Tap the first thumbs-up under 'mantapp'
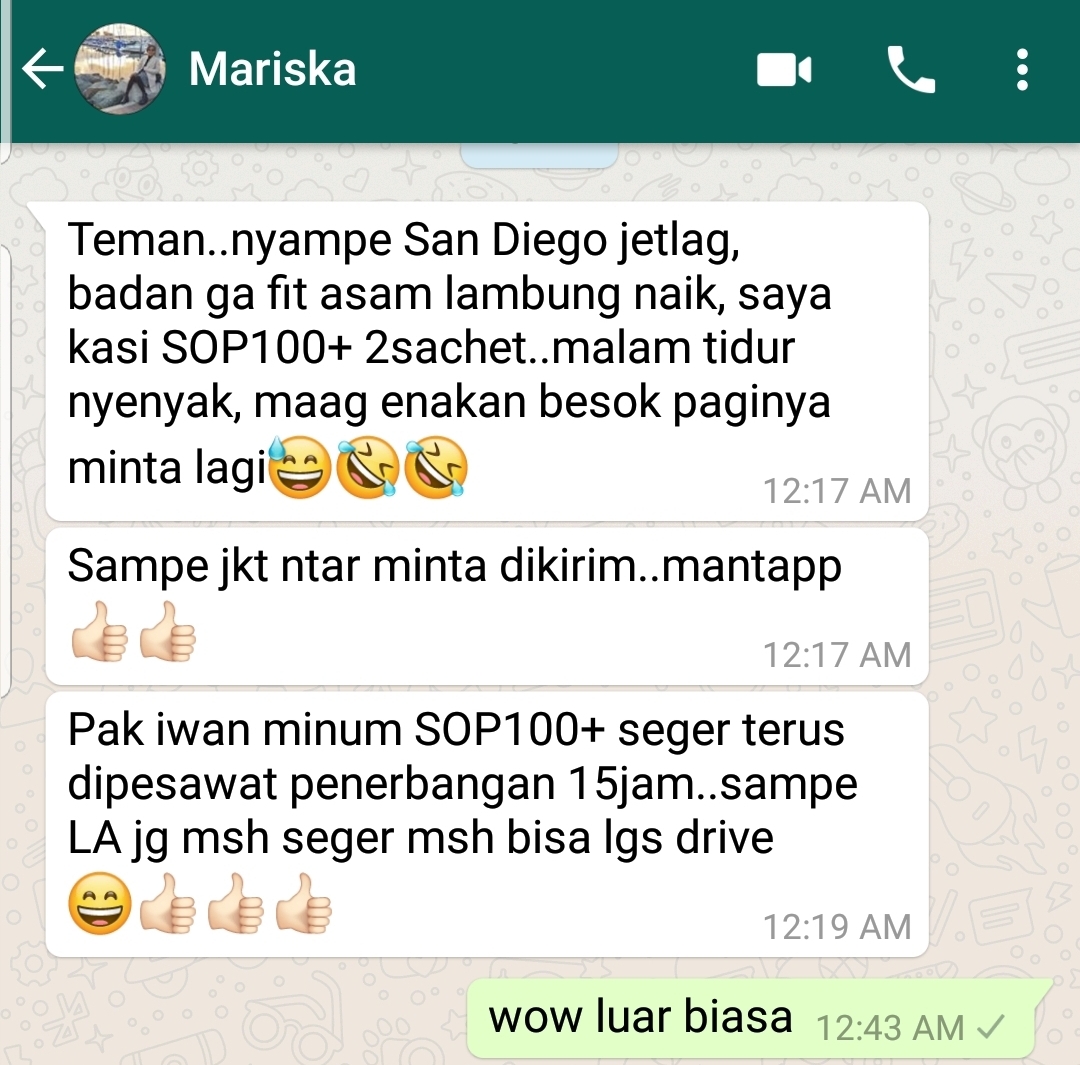This screenshot has height=1065, width=1080. [100, 632]
